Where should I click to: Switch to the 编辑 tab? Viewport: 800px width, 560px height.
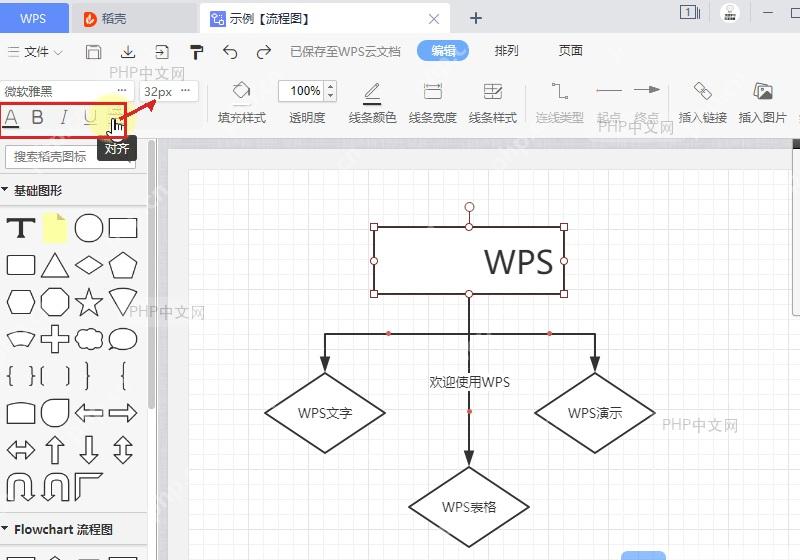pos(443,50)
